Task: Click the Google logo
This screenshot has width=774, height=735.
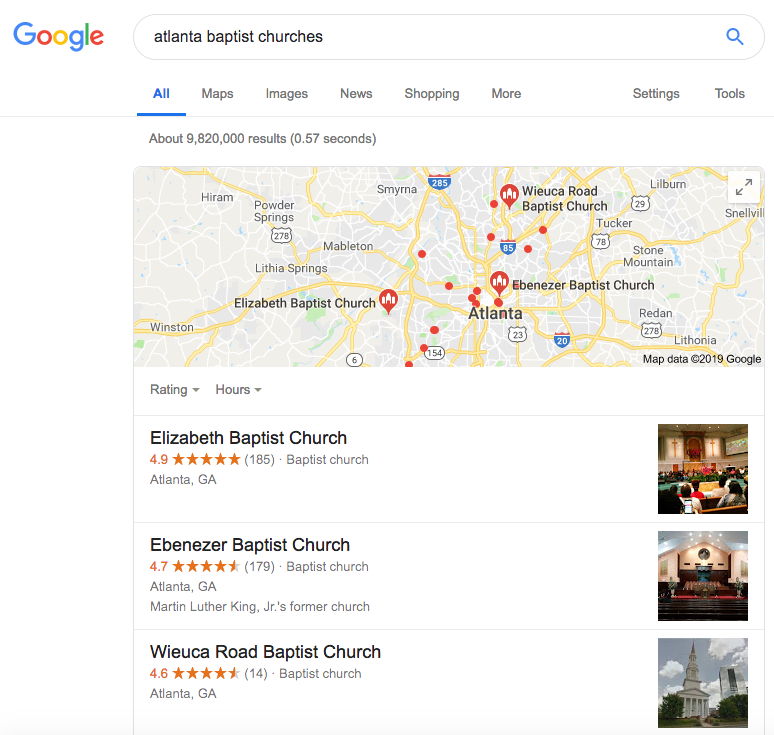Action: coord(58,37)
